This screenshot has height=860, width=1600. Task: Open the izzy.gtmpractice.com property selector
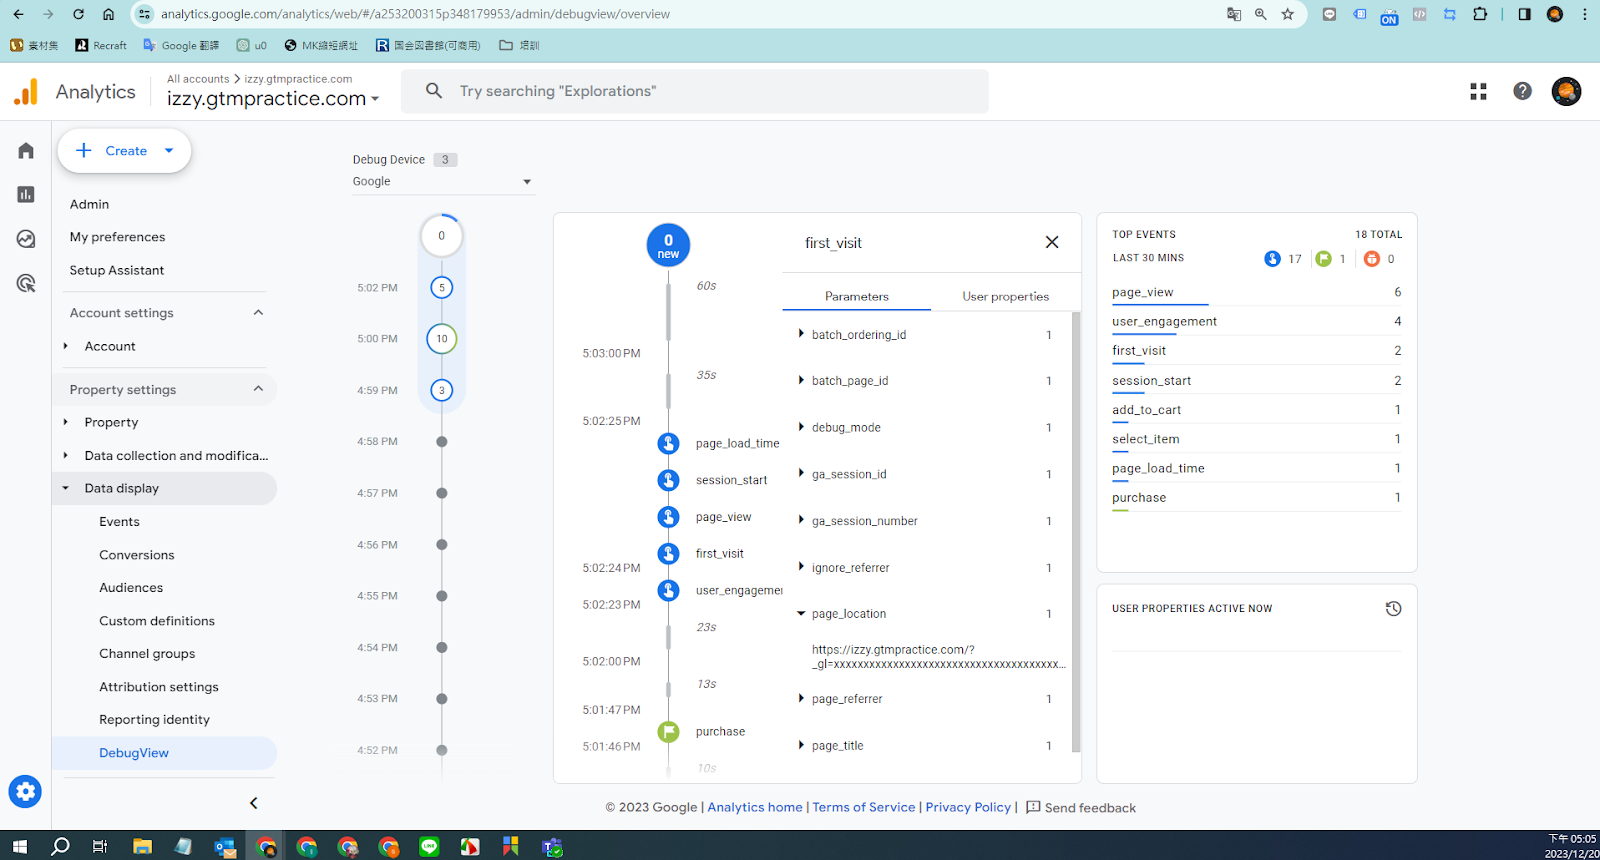click(x=273, y=99)
